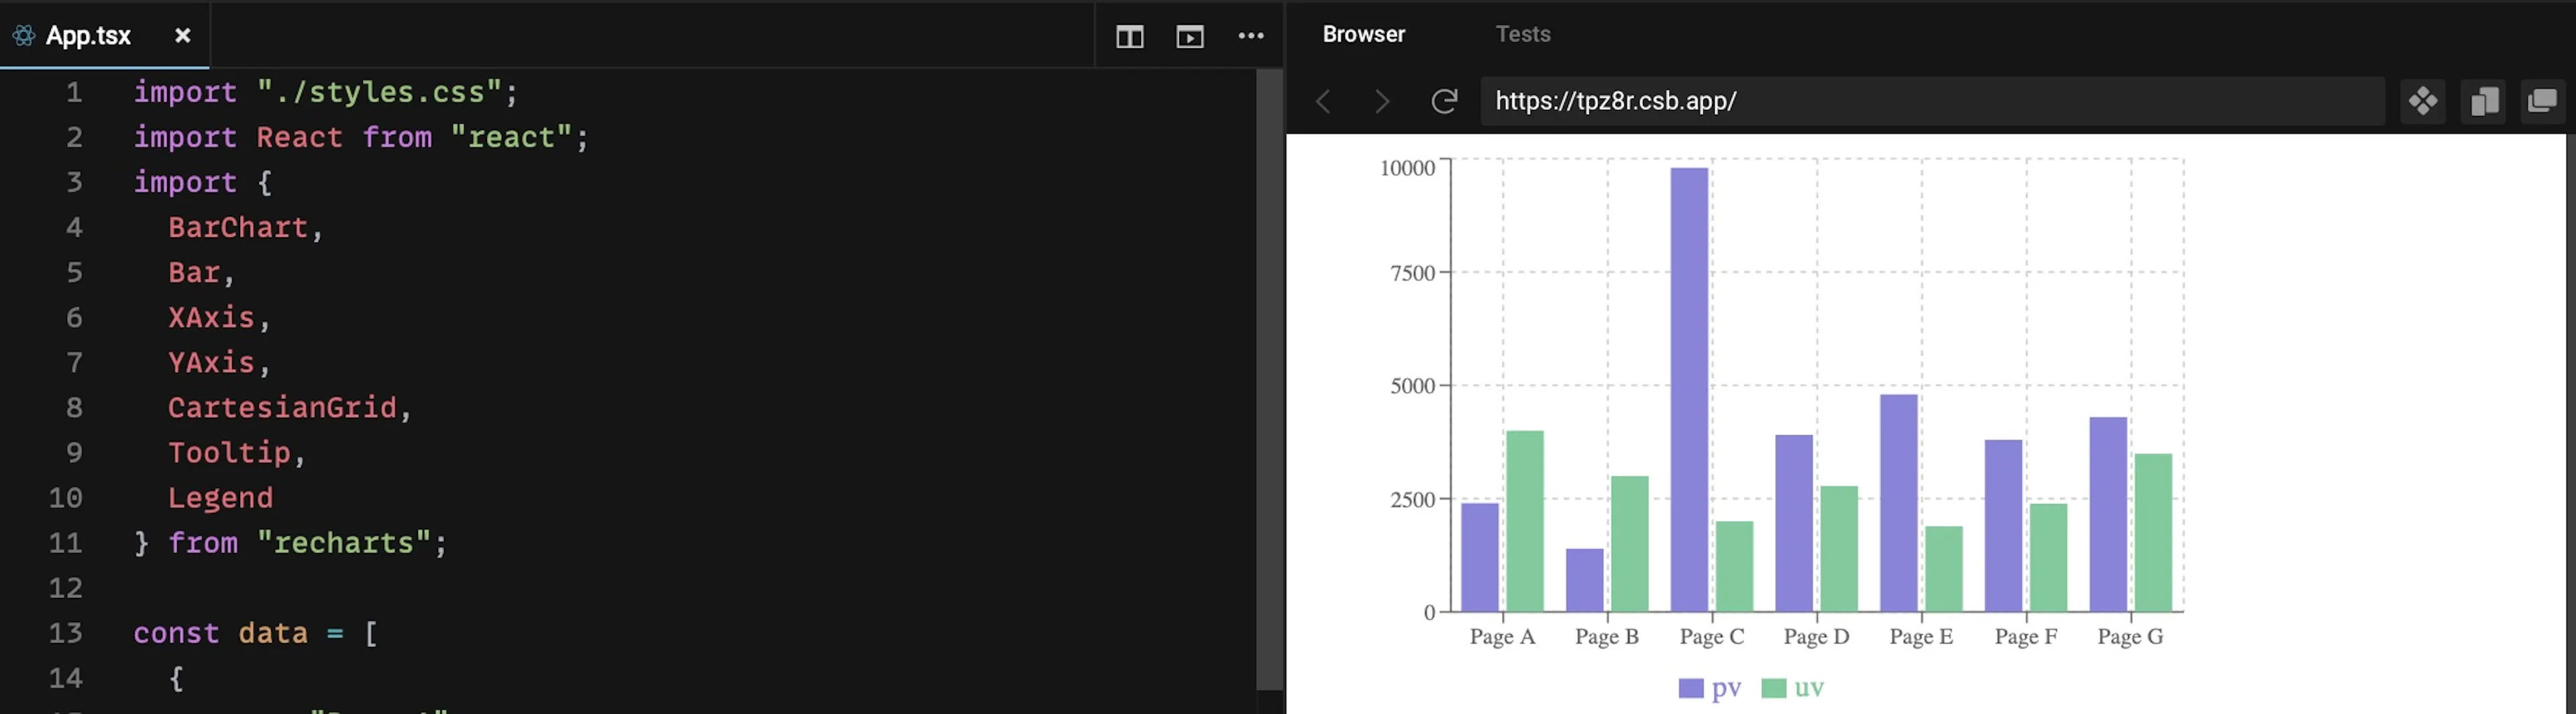Screen dimensions: 2576x714
Task: Click the purple pv legend swatch
Action: click(x=1690, y=688)
